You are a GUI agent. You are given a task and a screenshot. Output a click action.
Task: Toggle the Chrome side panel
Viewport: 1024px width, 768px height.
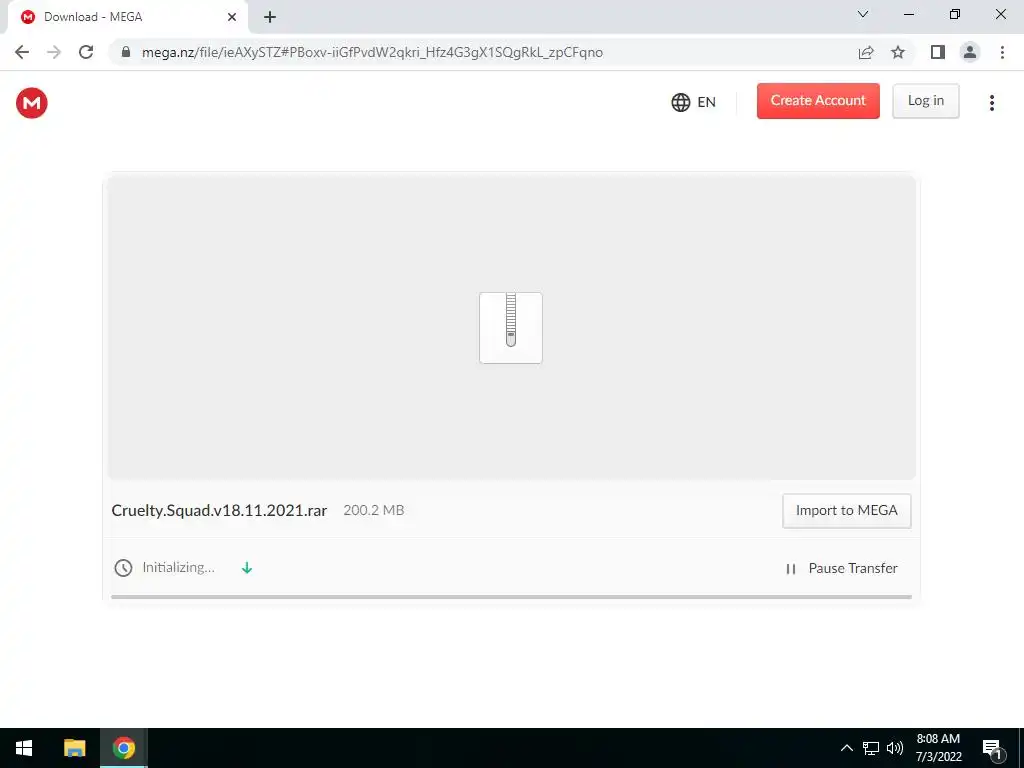coord(938,52)
